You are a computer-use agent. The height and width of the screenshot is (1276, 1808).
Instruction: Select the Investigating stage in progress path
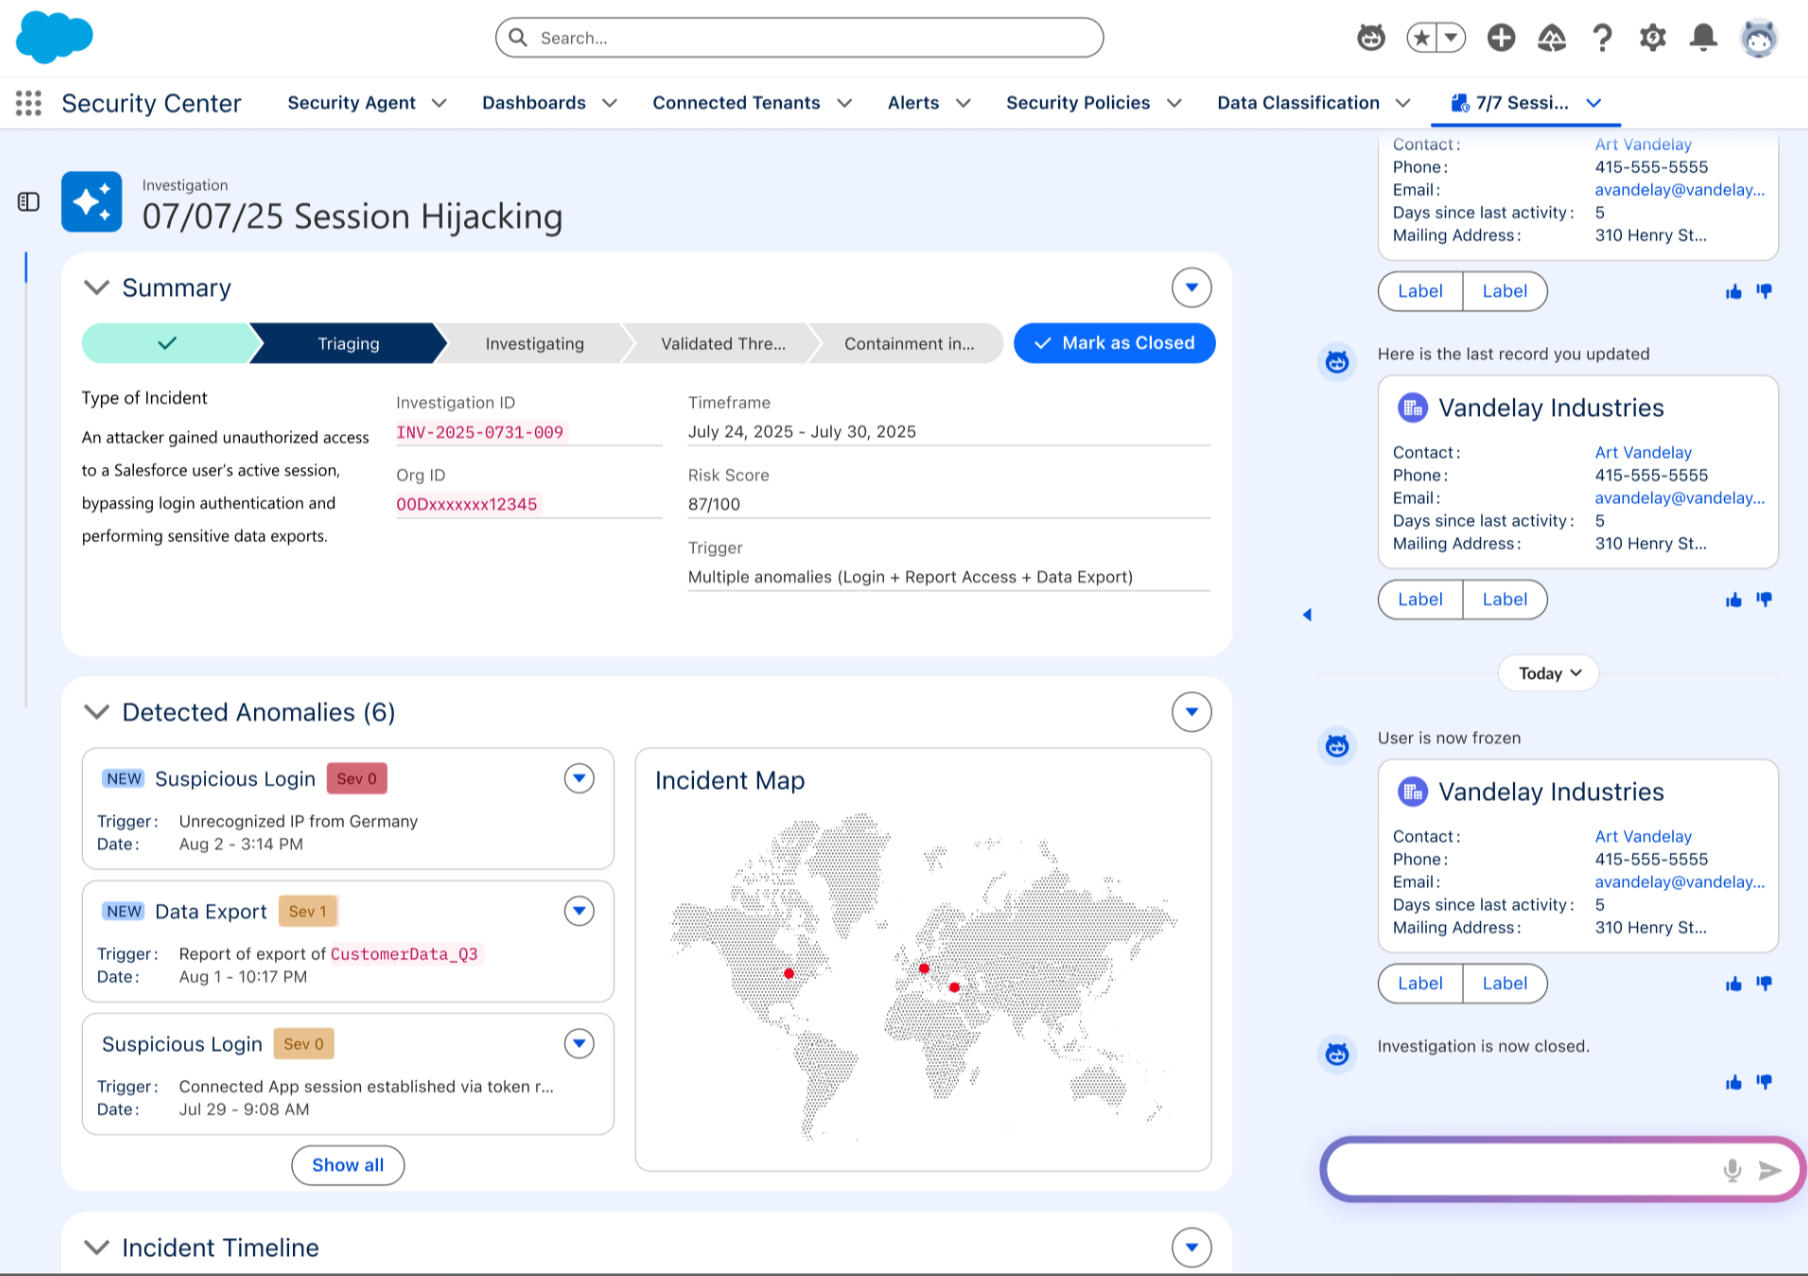coord(534,344)
